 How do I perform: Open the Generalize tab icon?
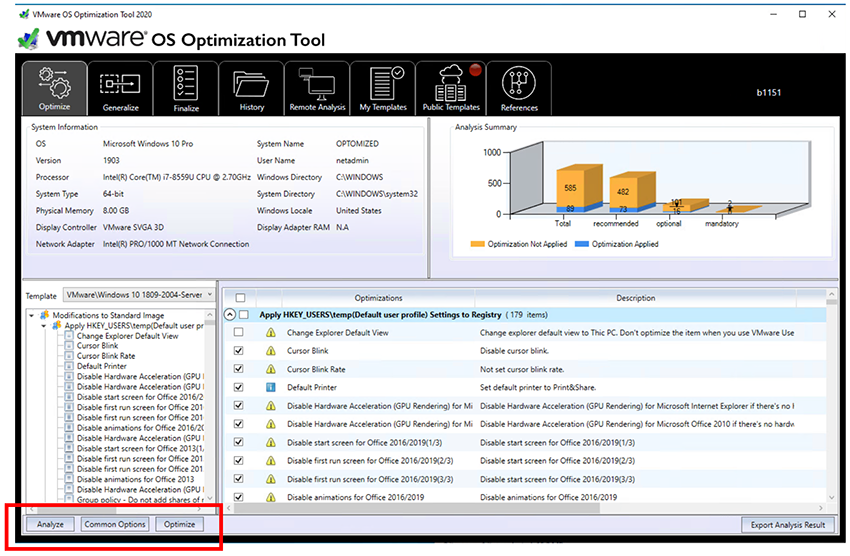[x=120, y=83]
